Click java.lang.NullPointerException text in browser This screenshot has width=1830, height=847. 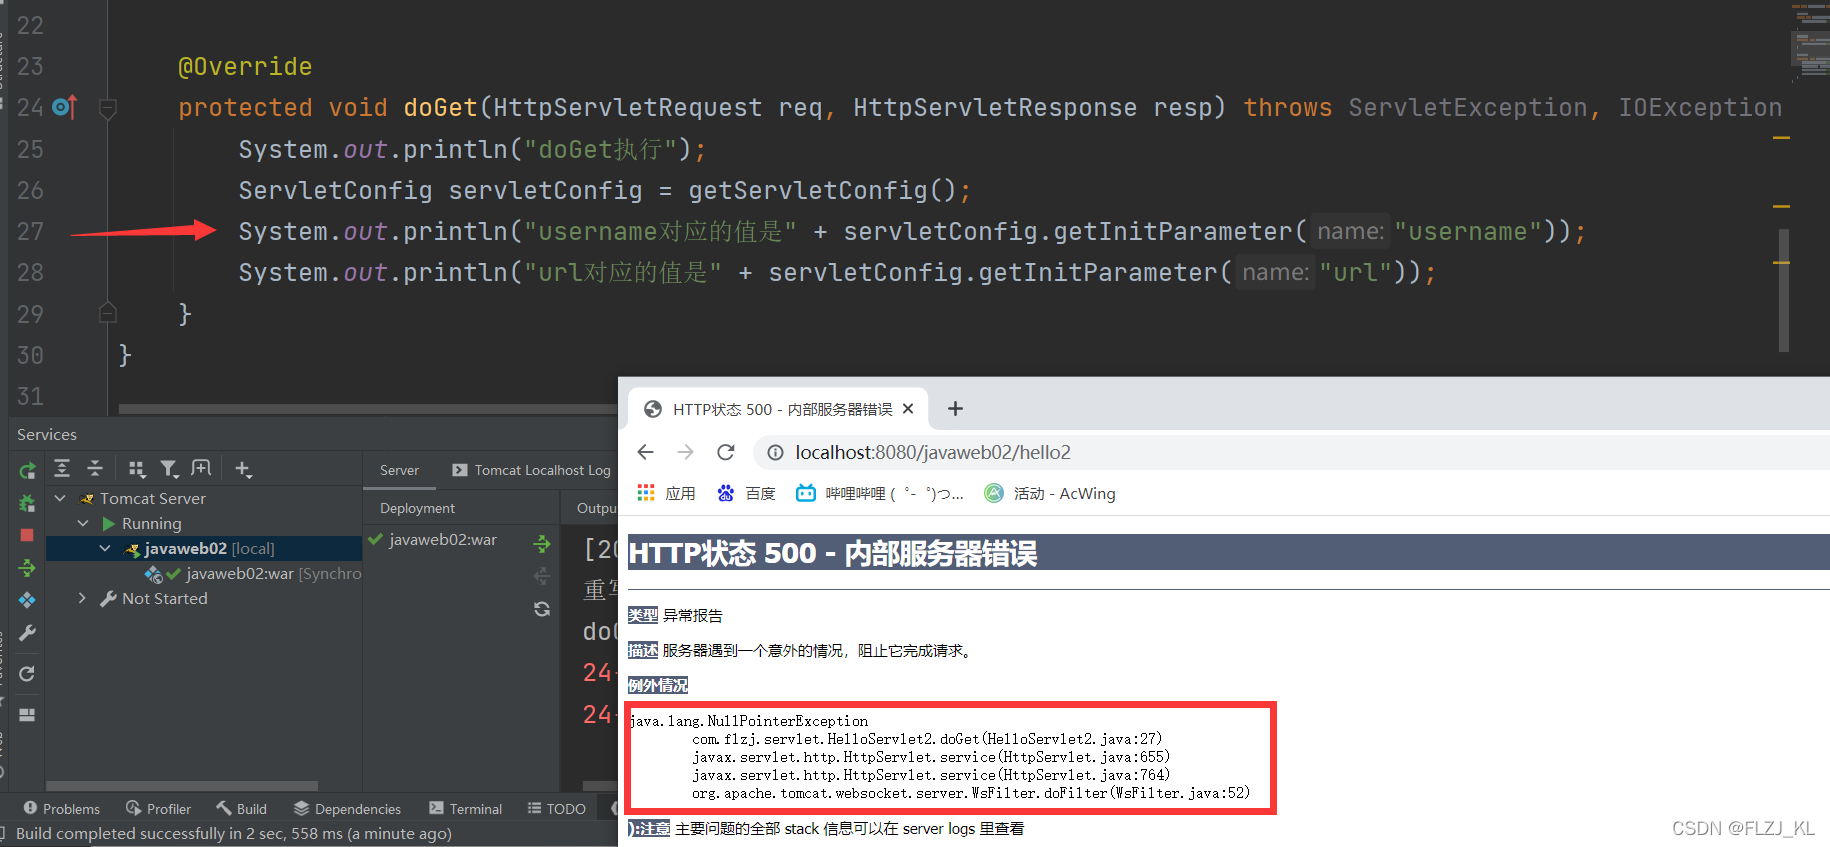[x=749, y=721]
